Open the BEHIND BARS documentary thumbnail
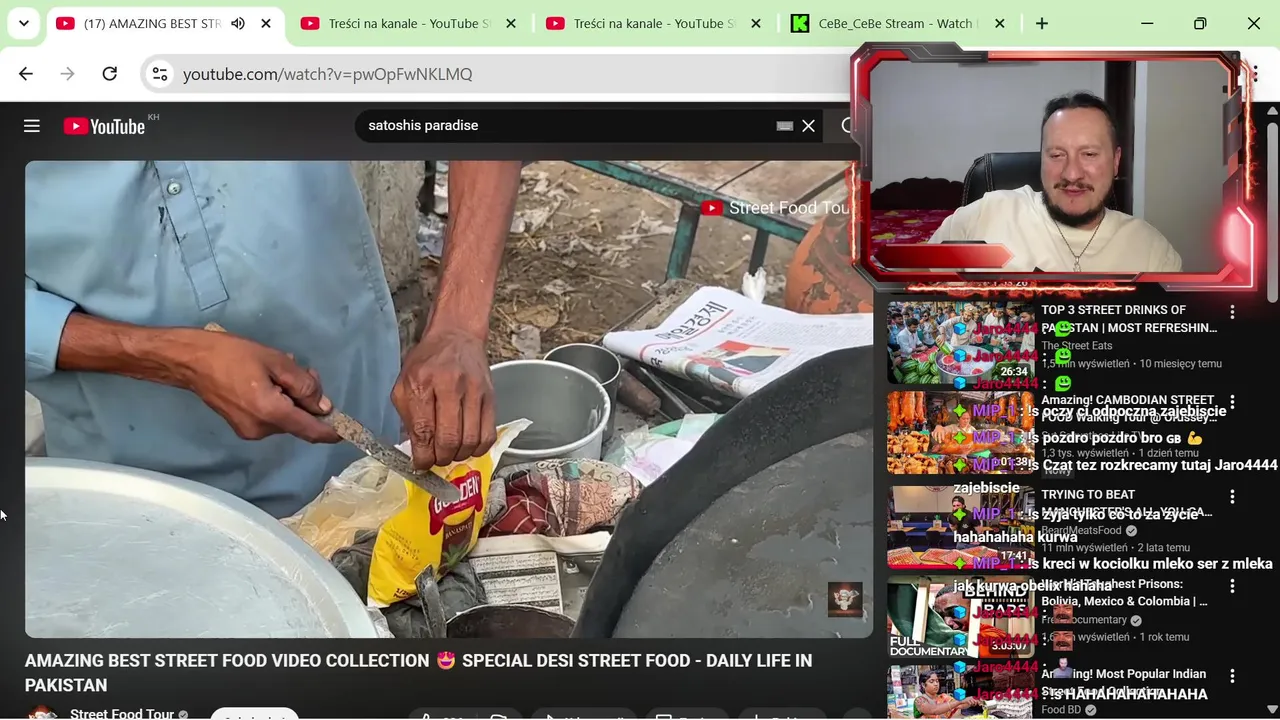The height and width of the screenshot is (720, 1280). (x=961, y=617)
